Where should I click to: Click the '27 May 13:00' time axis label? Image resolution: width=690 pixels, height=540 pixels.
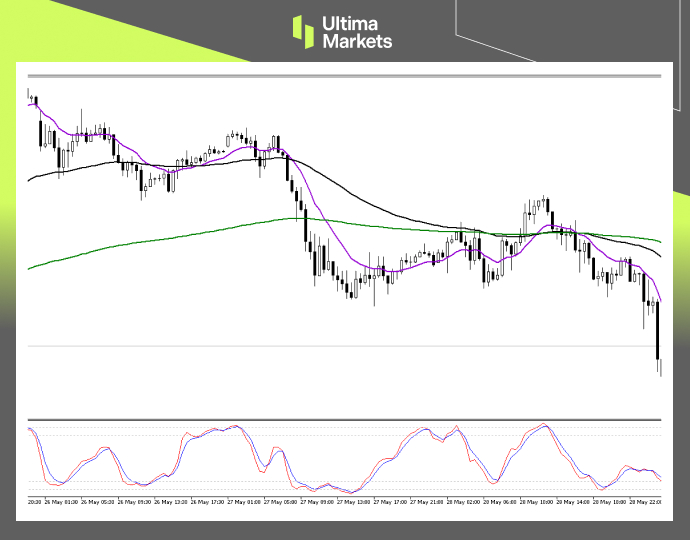click(x=353, y=502)
